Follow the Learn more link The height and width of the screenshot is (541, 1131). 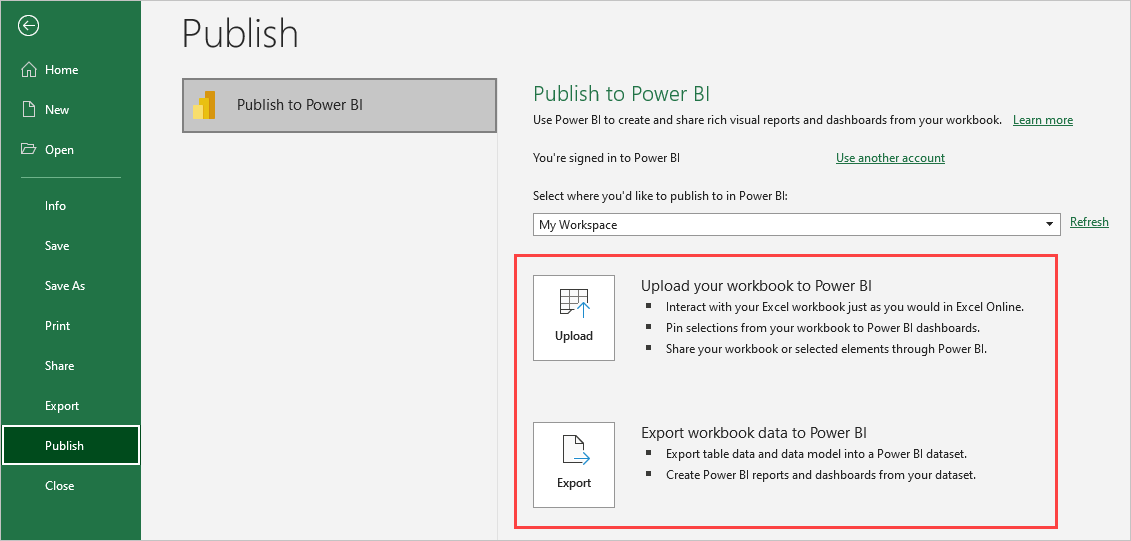tap(1043, 120)
